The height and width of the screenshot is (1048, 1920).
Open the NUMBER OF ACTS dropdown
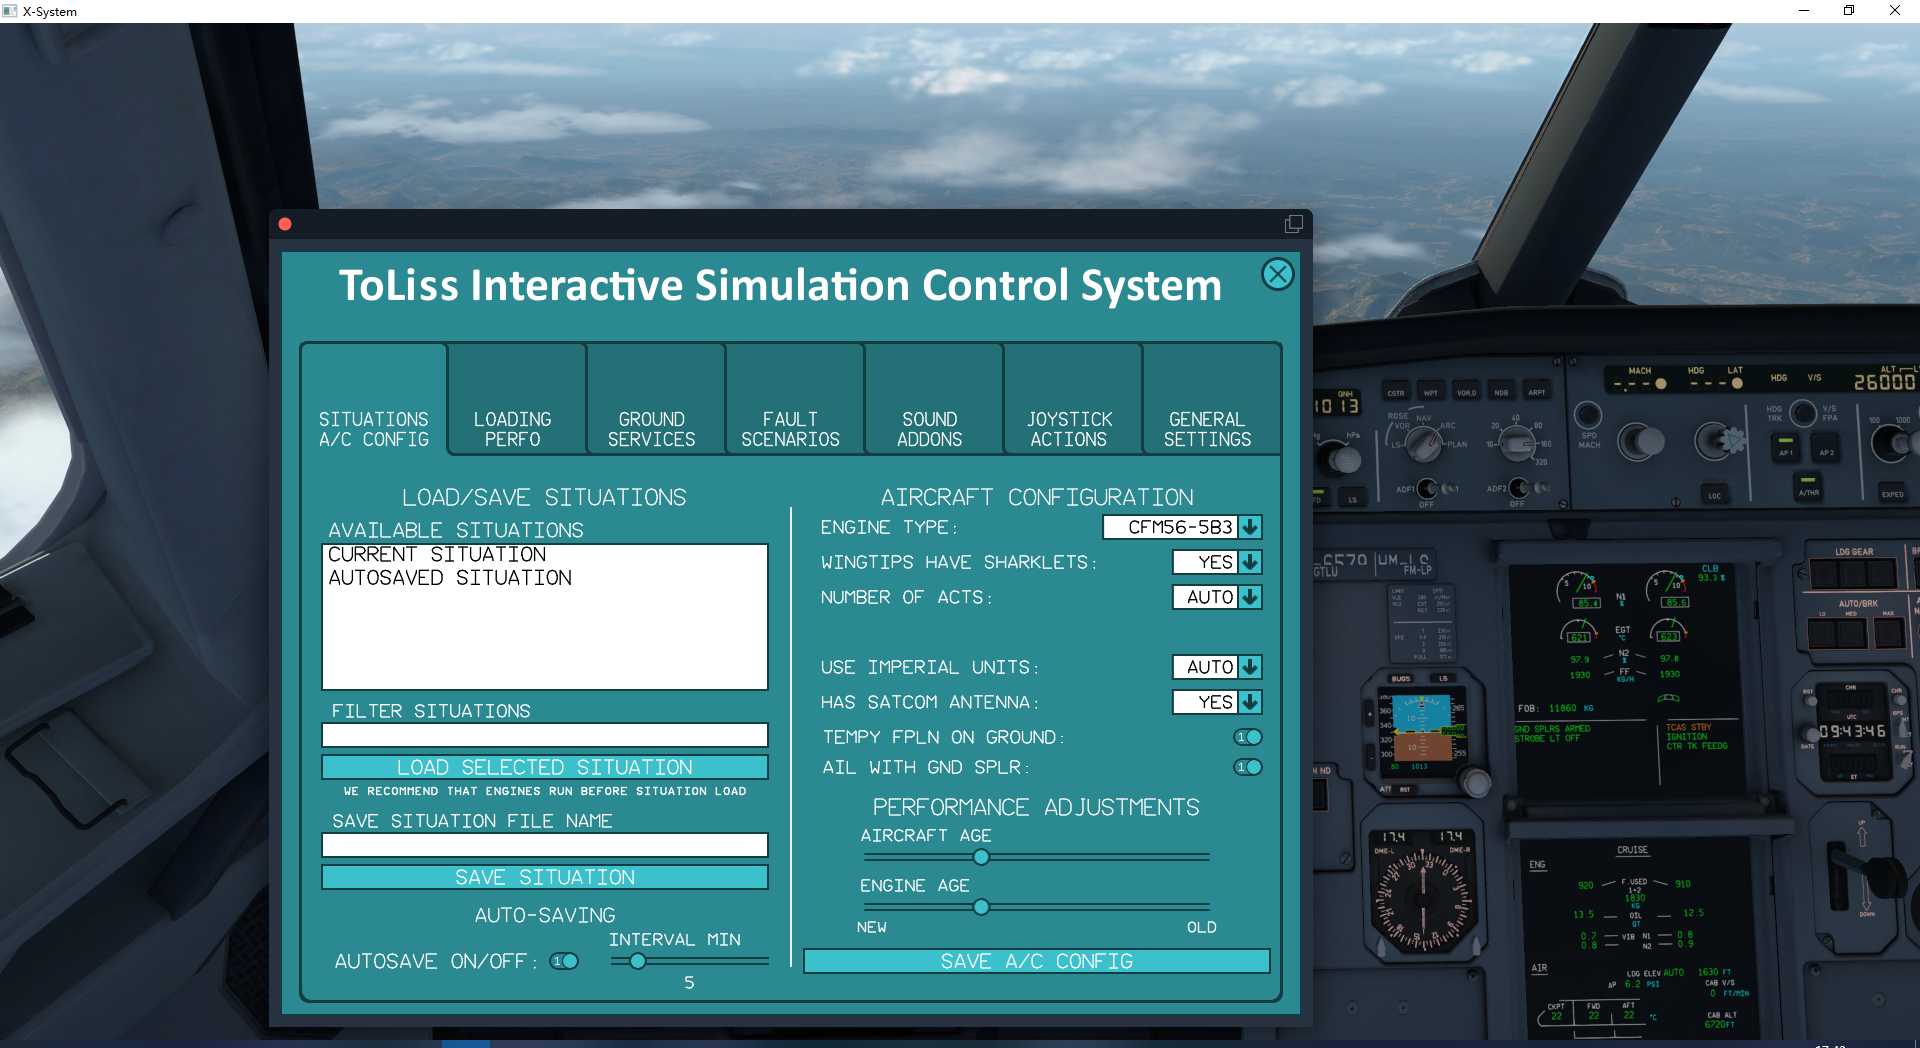(1250, 597)
